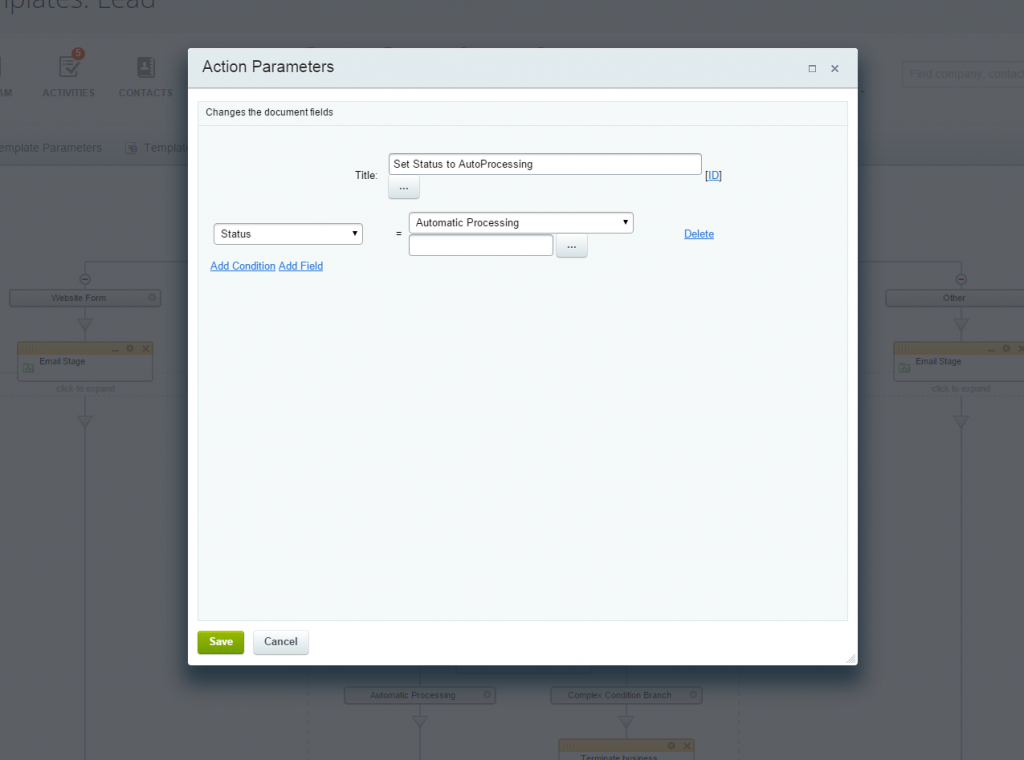Close the Action Parameters dialog
This screenshot has height=760, width=1024.
click(835, 69)
